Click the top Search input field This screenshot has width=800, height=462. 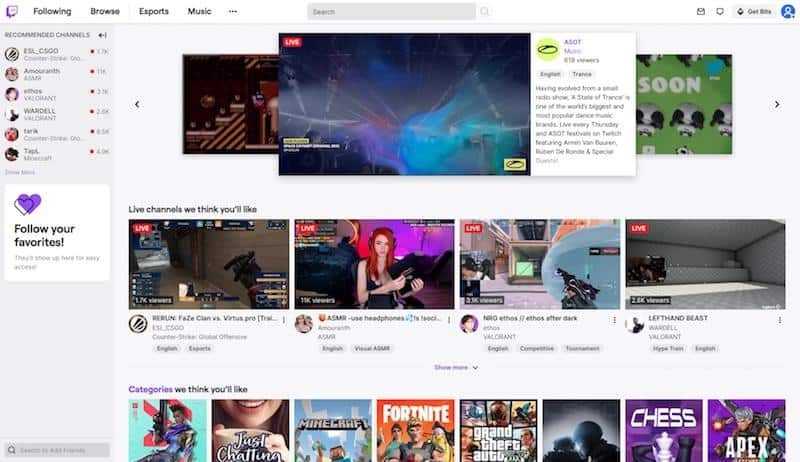[x=391, y=11]
